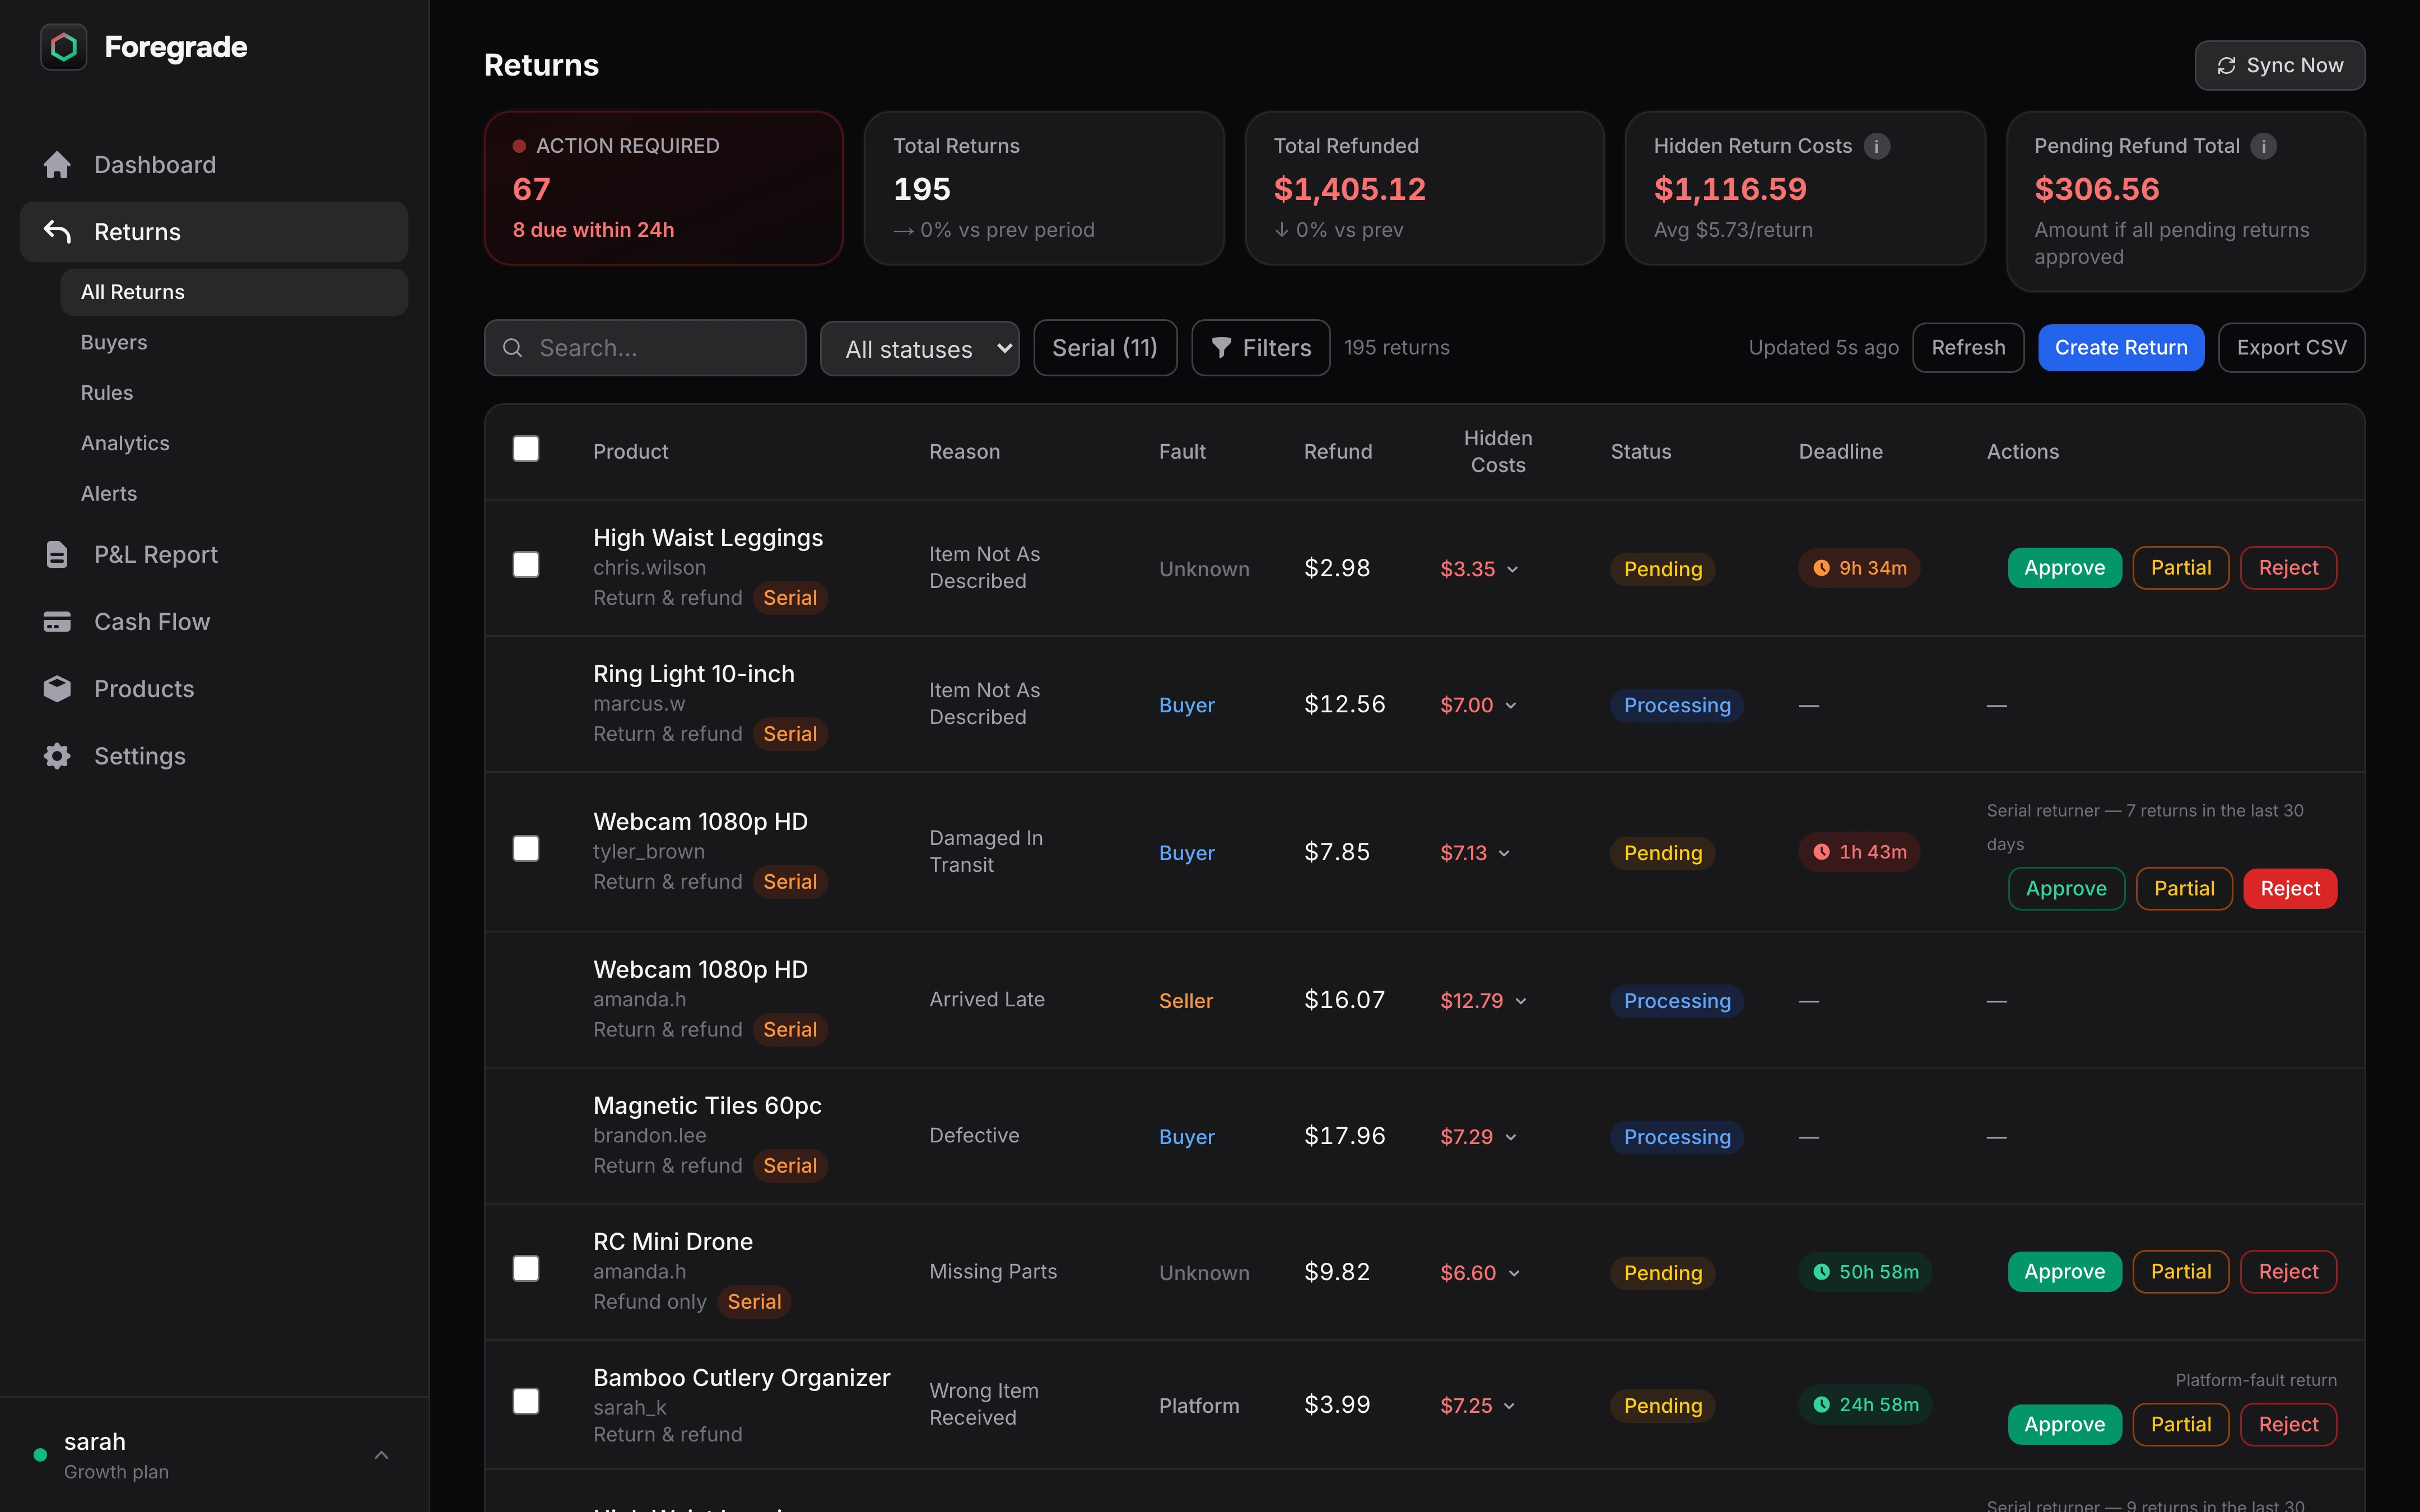Click the Cash Flow card icon
Viewport: 2420px width, 1512px height.
pyautogui.click(x=57, y=622)
